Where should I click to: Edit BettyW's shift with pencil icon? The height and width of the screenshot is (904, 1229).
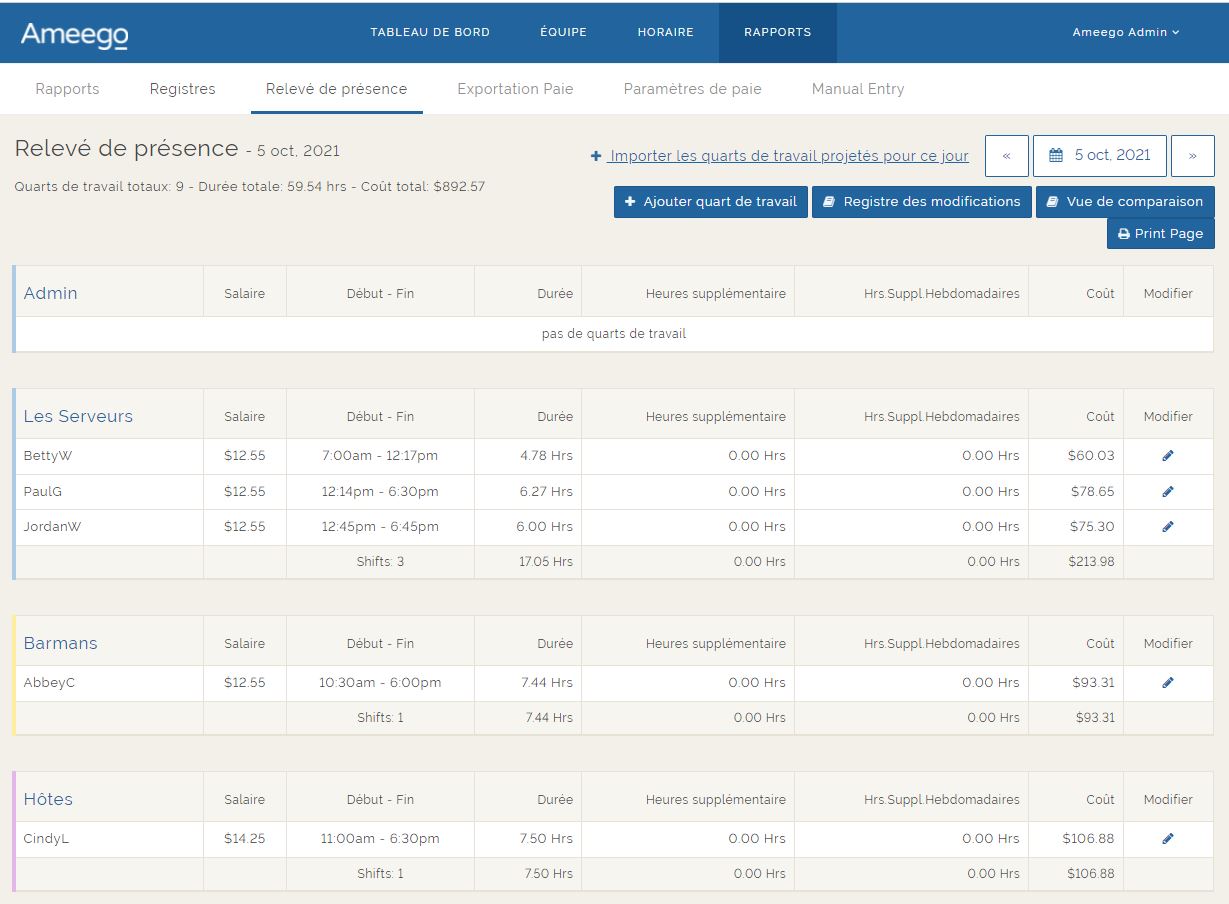pos(1167,456)
